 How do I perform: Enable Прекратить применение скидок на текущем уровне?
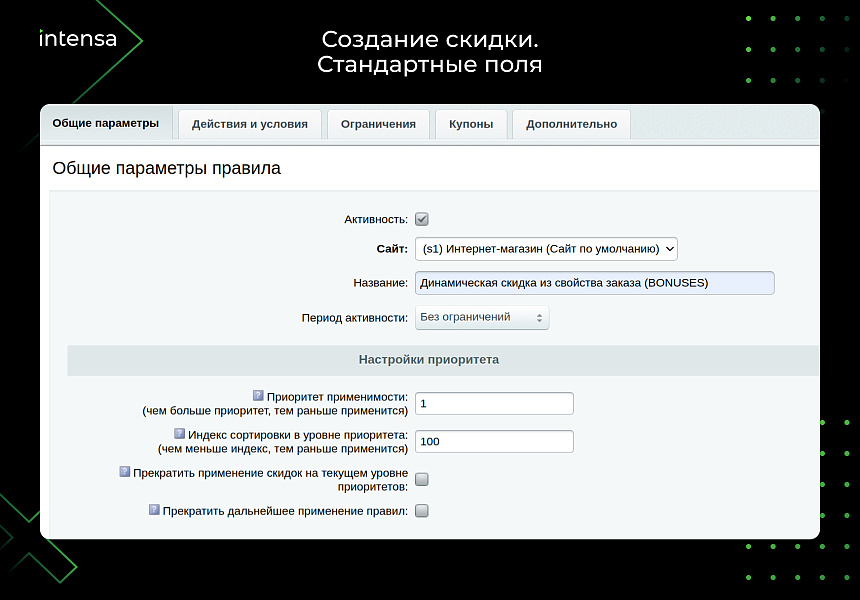click(x=421, y=478)
